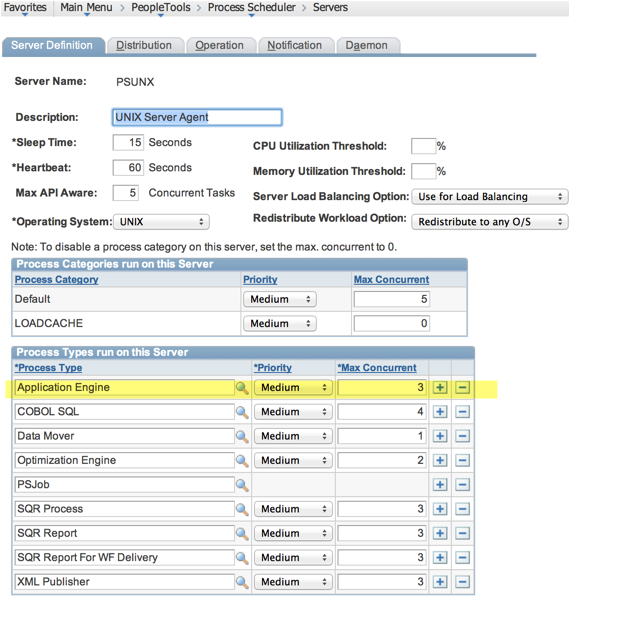Open the Main Menu breadcrumb

click(x=86, y=8)
